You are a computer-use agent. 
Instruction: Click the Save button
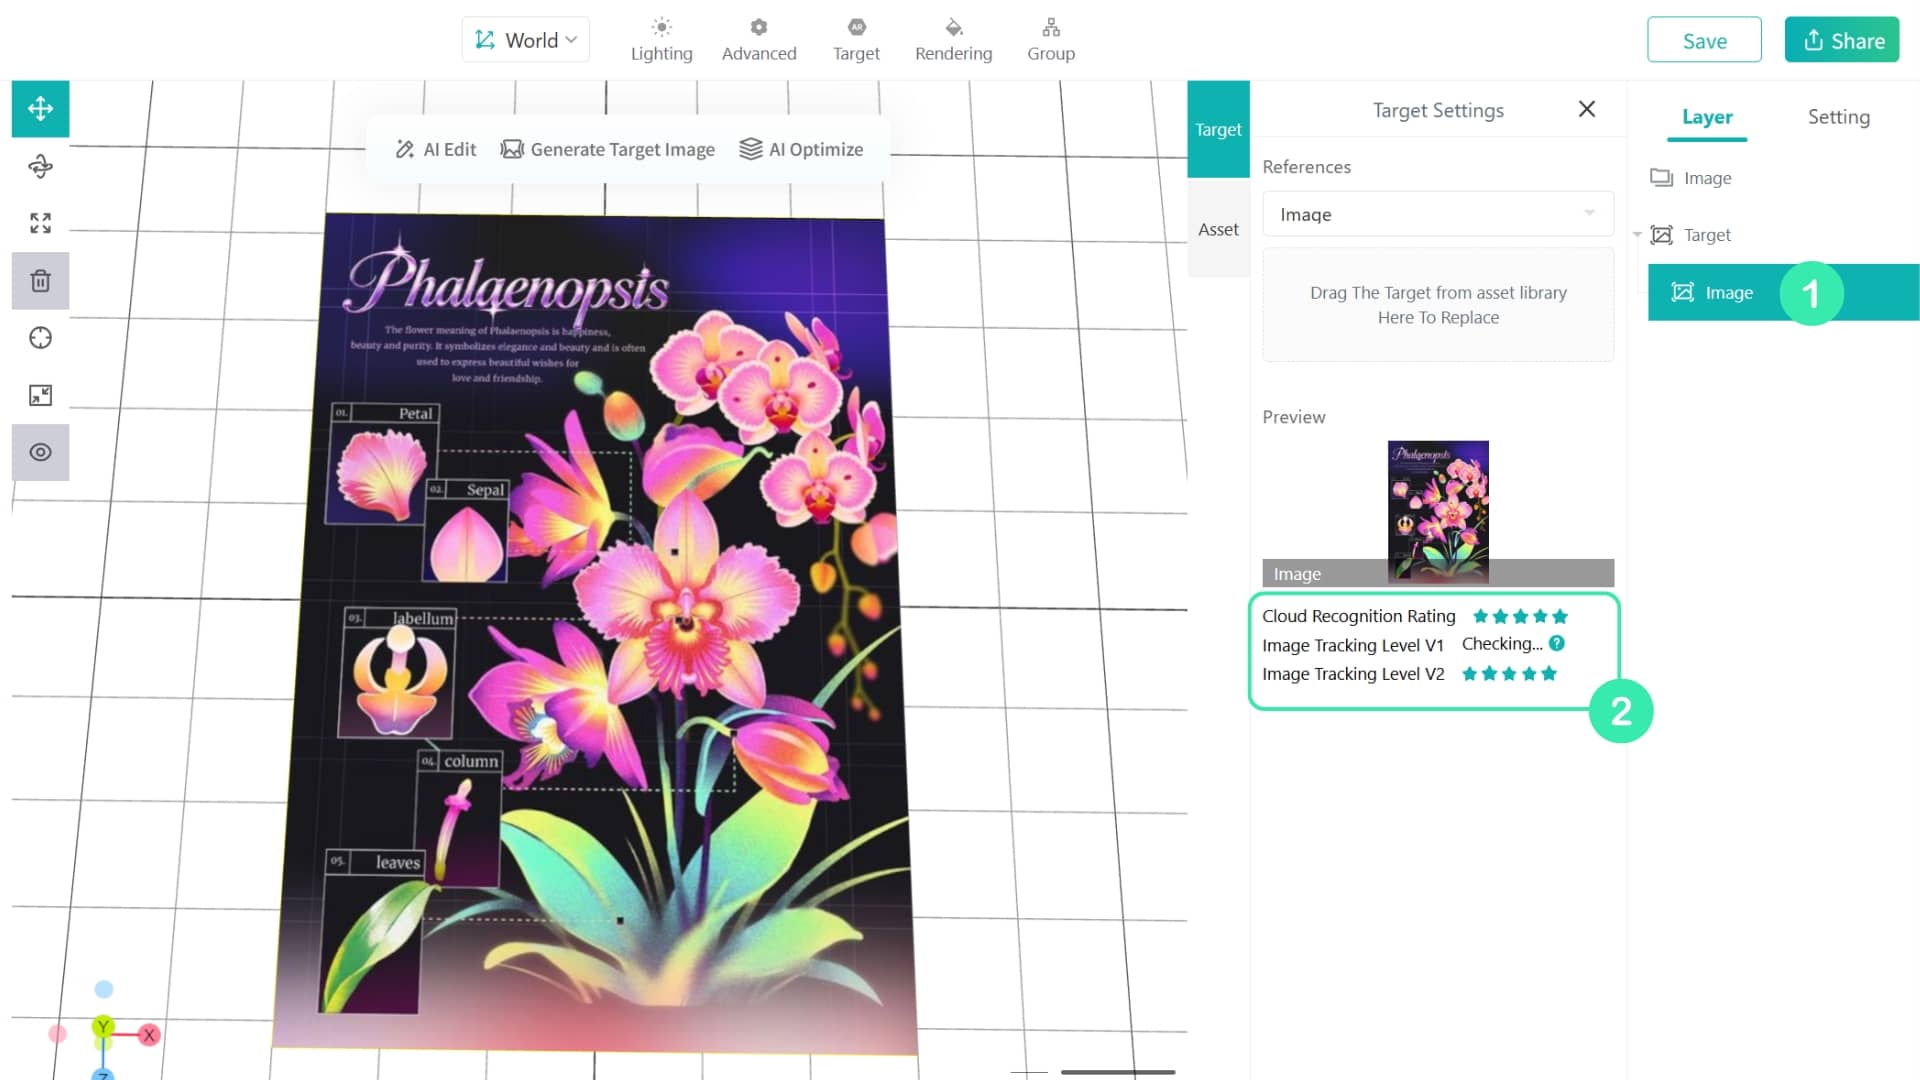[1704, 40]
